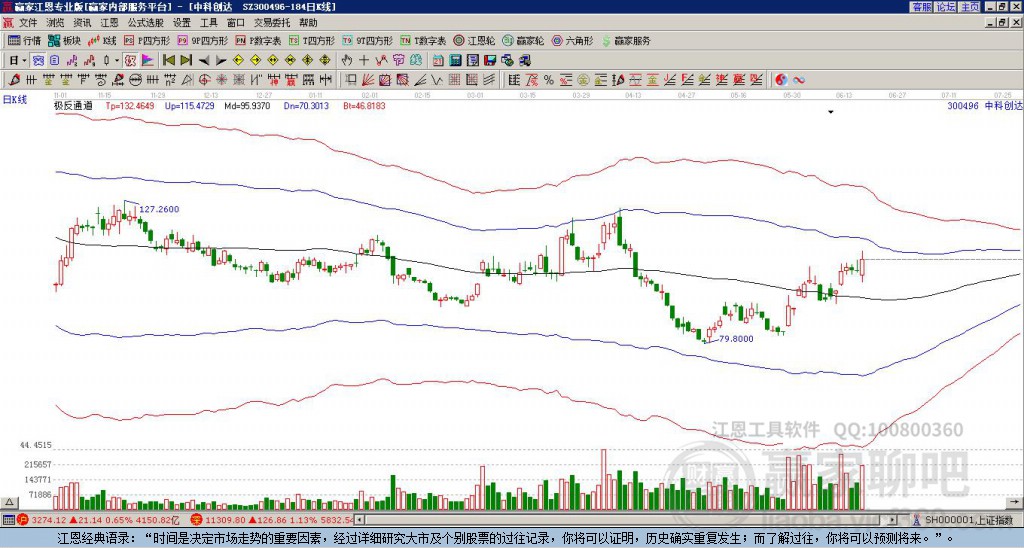Open 赢家服务 with the dollar icon
The height and width of the screenshot is (548, 1024).
(x=626, y=40)
